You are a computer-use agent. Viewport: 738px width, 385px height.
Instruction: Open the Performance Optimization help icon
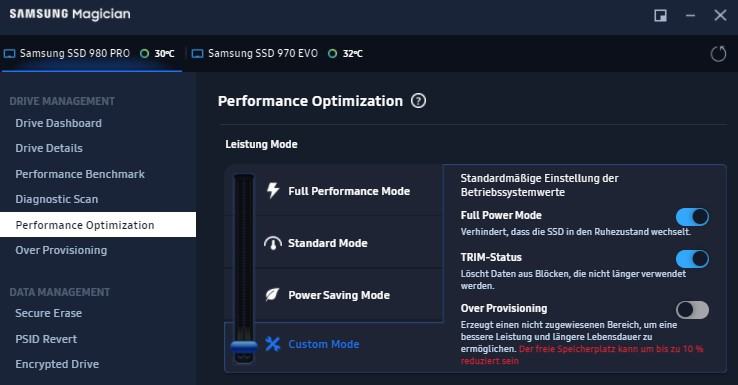pyautogui.click(x=418, y=101)
